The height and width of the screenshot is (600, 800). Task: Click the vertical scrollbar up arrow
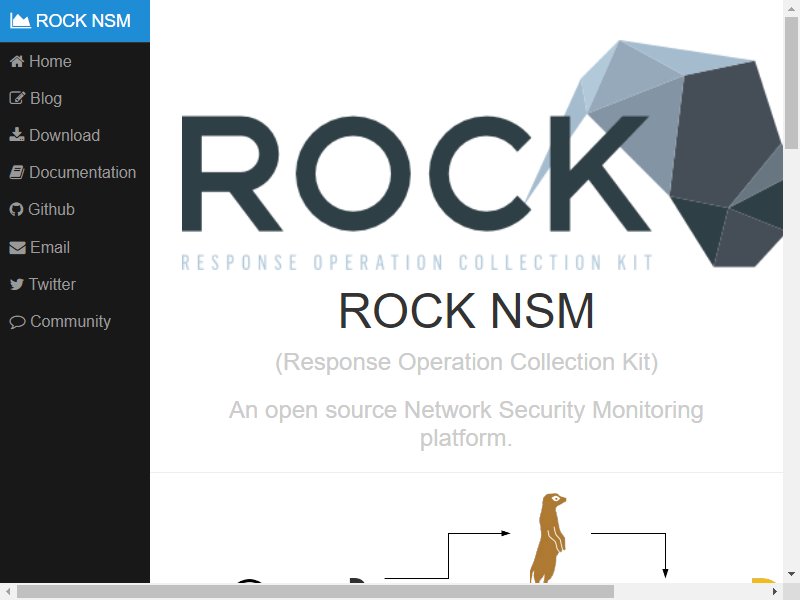(x=792, y=8)
